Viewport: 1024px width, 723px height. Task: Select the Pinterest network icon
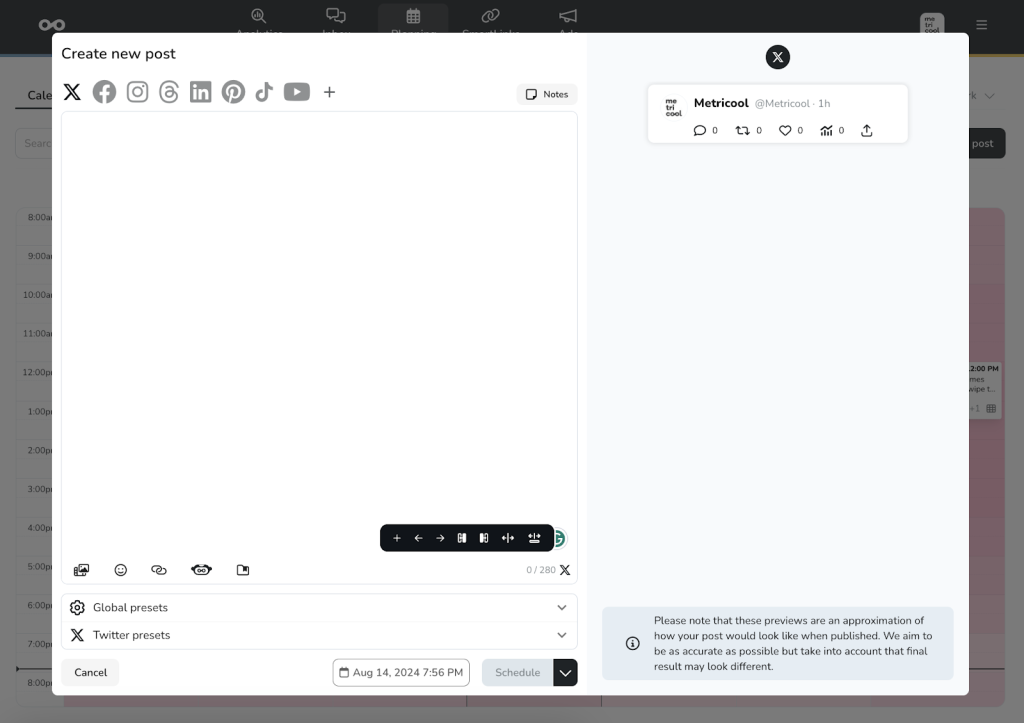pos(233,92)
